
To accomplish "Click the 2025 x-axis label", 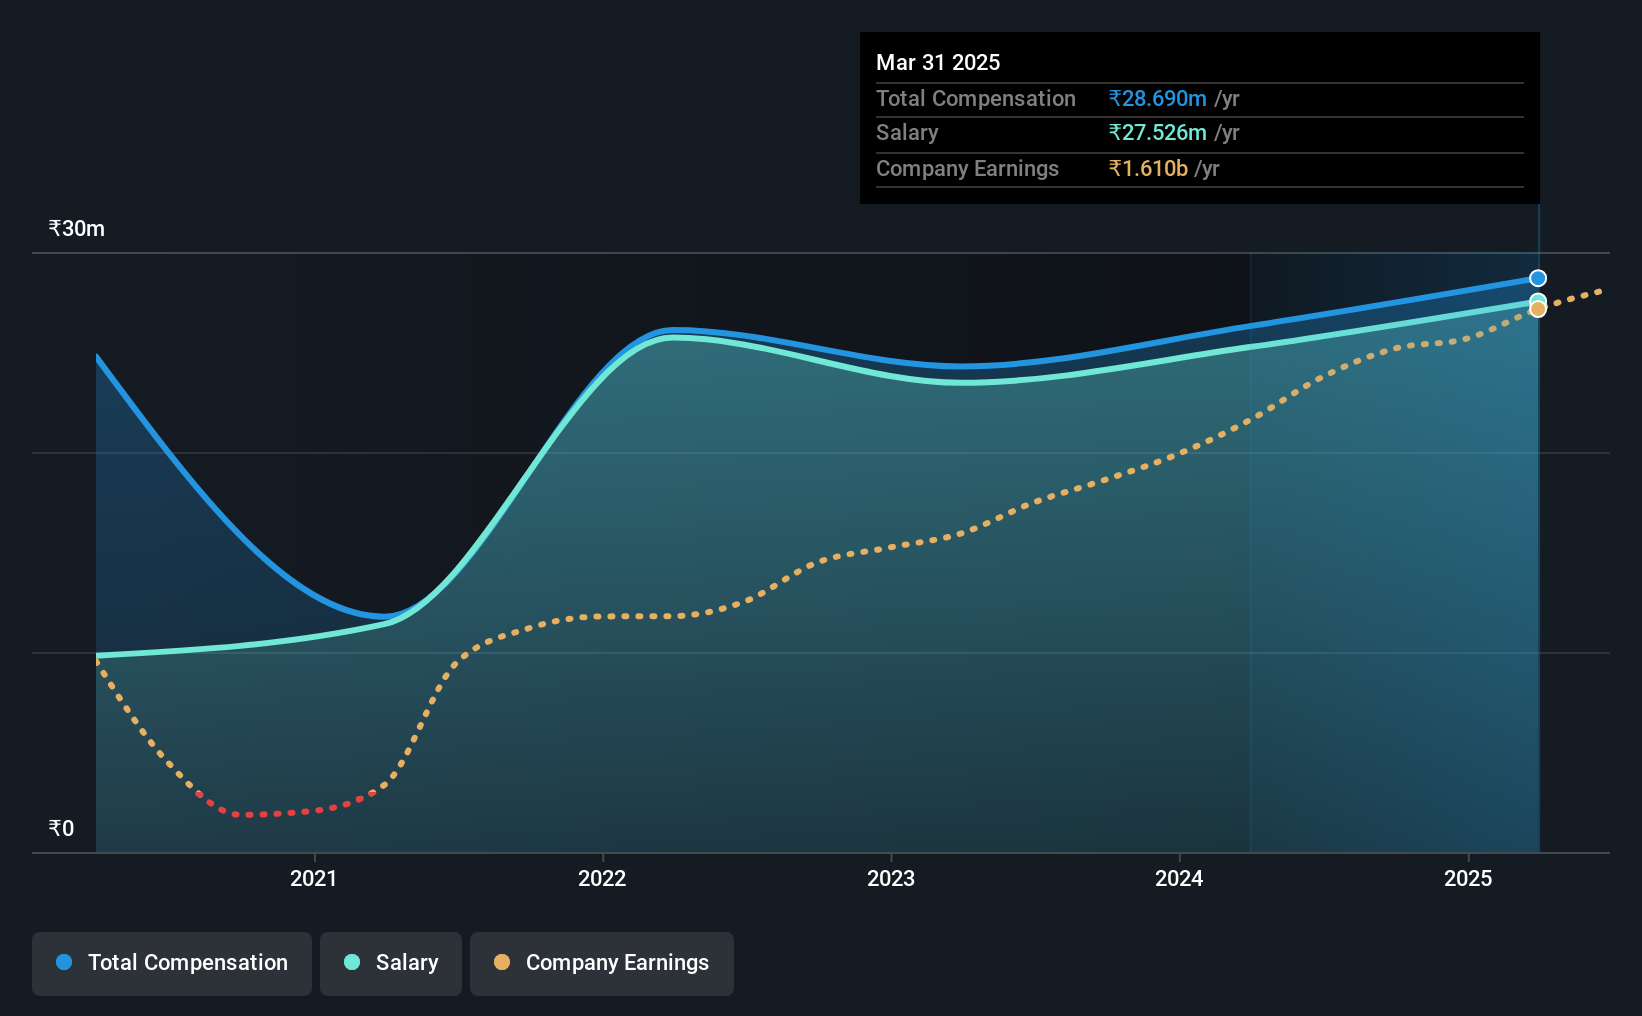I will pyautogui.click(x=1468, y=878).
